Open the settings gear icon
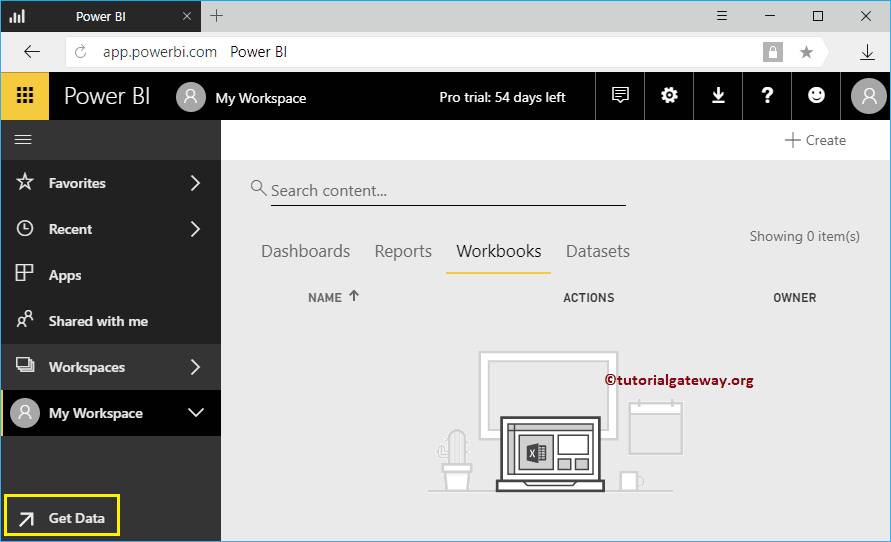 tap(669, 95)
